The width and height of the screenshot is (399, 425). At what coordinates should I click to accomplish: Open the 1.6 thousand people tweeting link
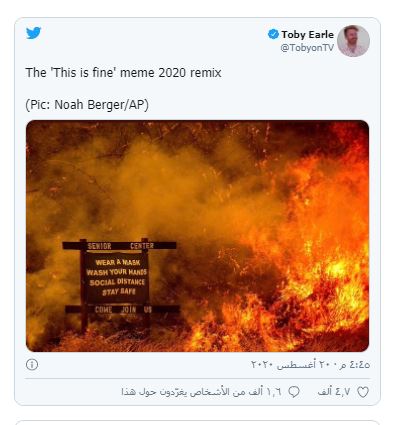[201, 392]
